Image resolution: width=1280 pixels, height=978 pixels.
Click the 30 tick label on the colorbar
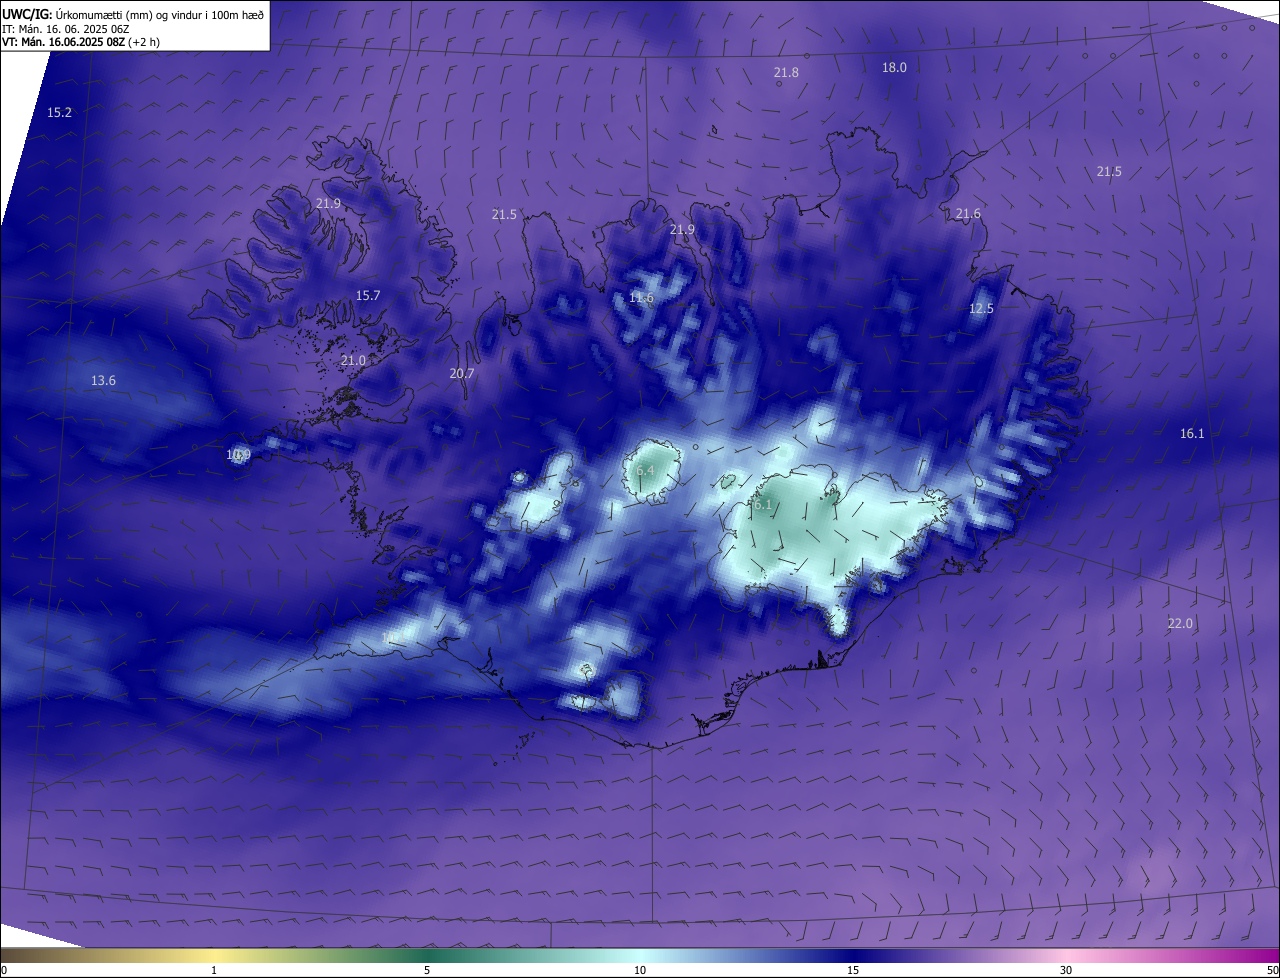pos(1066,971)
